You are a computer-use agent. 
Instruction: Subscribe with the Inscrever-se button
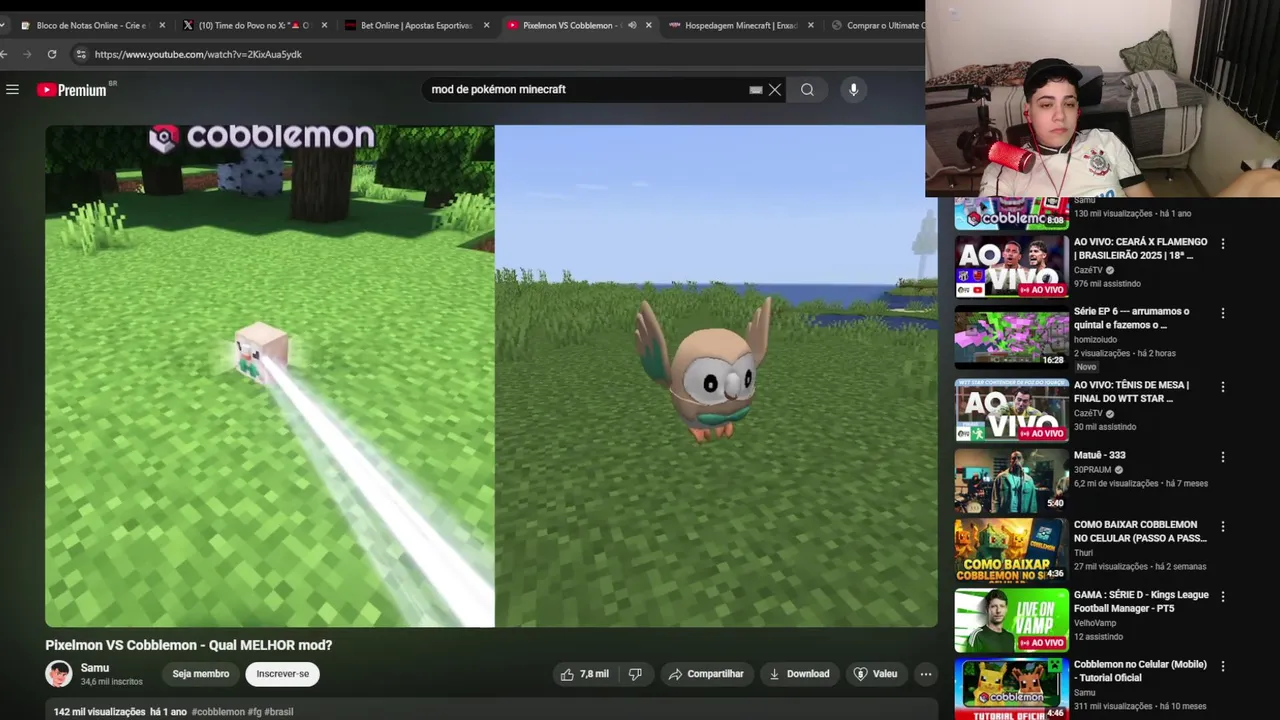tap(282, 674)
